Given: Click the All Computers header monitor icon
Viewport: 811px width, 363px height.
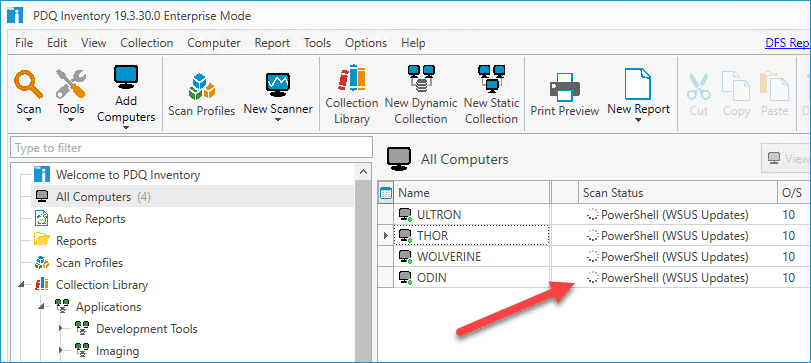Looking at the screenshot, I should coord(399,159).
